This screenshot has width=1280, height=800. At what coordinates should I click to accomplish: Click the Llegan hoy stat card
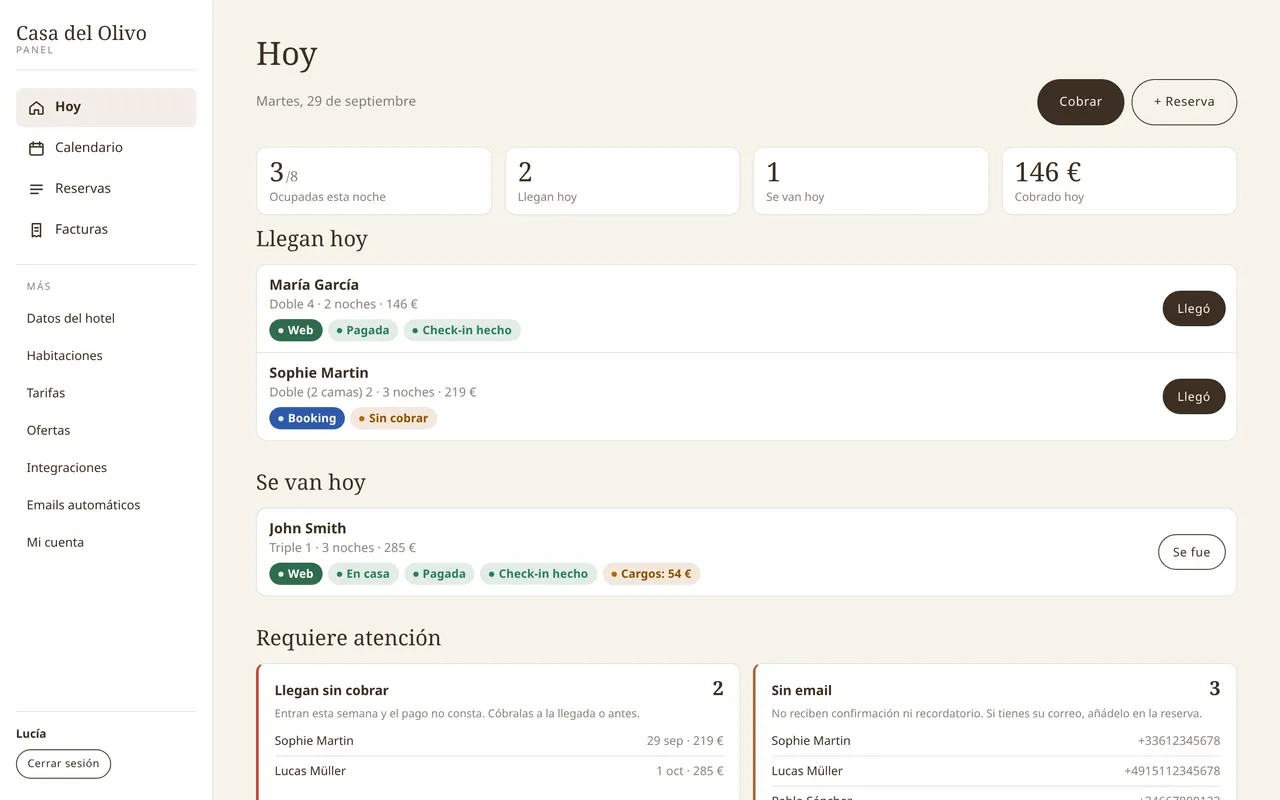click(622, 181)
